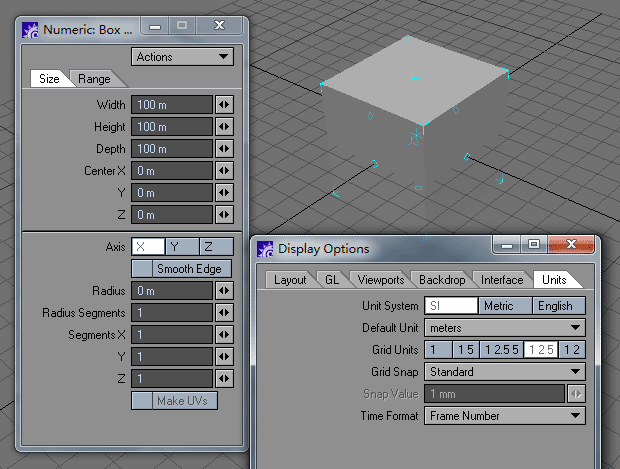Set Grid Units to 1 2.5 5
620x469 pixels.
502,350
